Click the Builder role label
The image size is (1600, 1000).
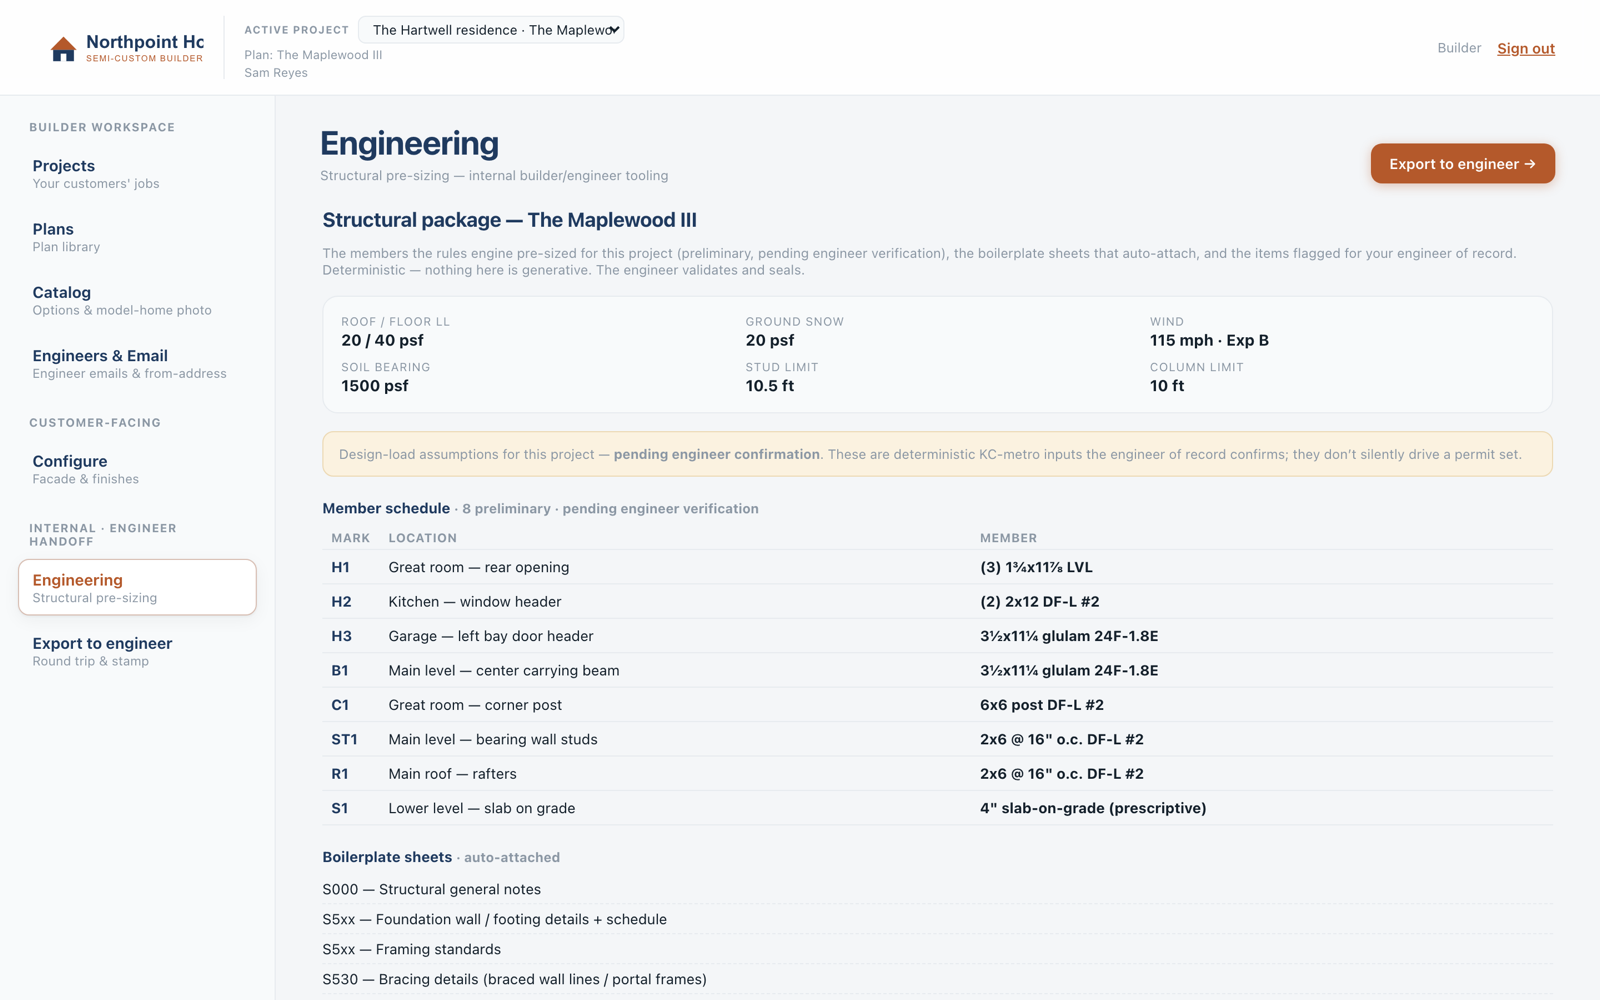tap(1459, 48)
